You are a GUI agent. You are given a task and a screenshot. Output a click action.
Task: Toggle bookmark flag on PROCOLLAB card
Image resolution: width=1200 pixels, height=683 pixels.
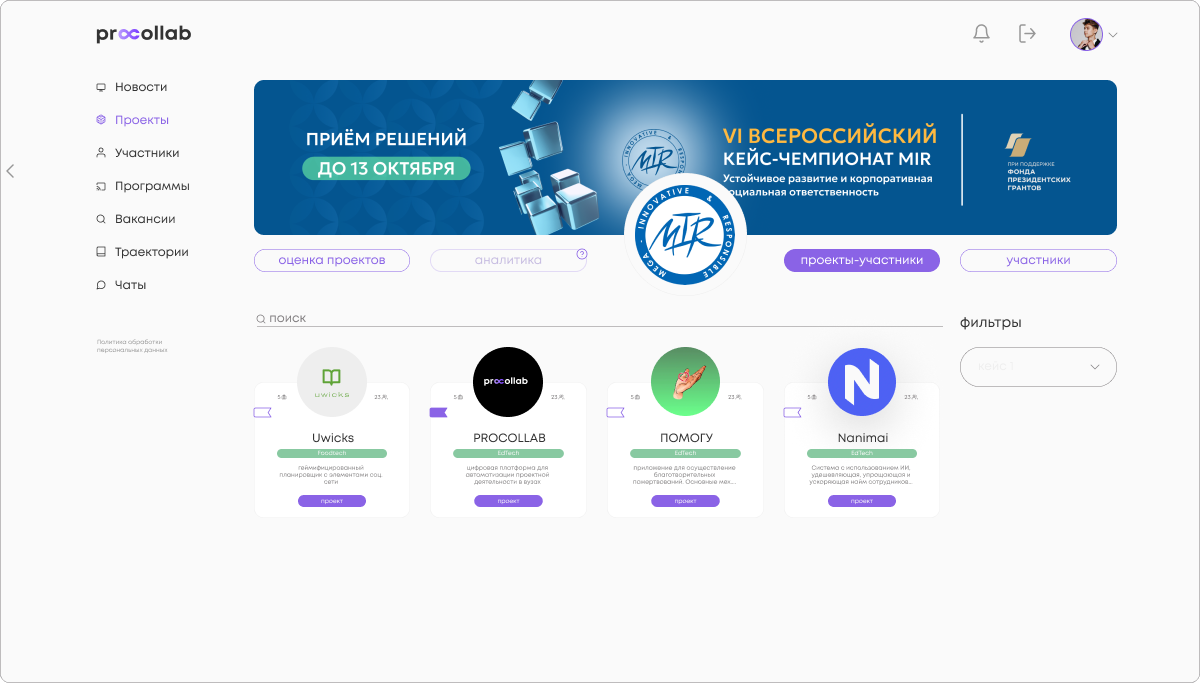[438, 412]
